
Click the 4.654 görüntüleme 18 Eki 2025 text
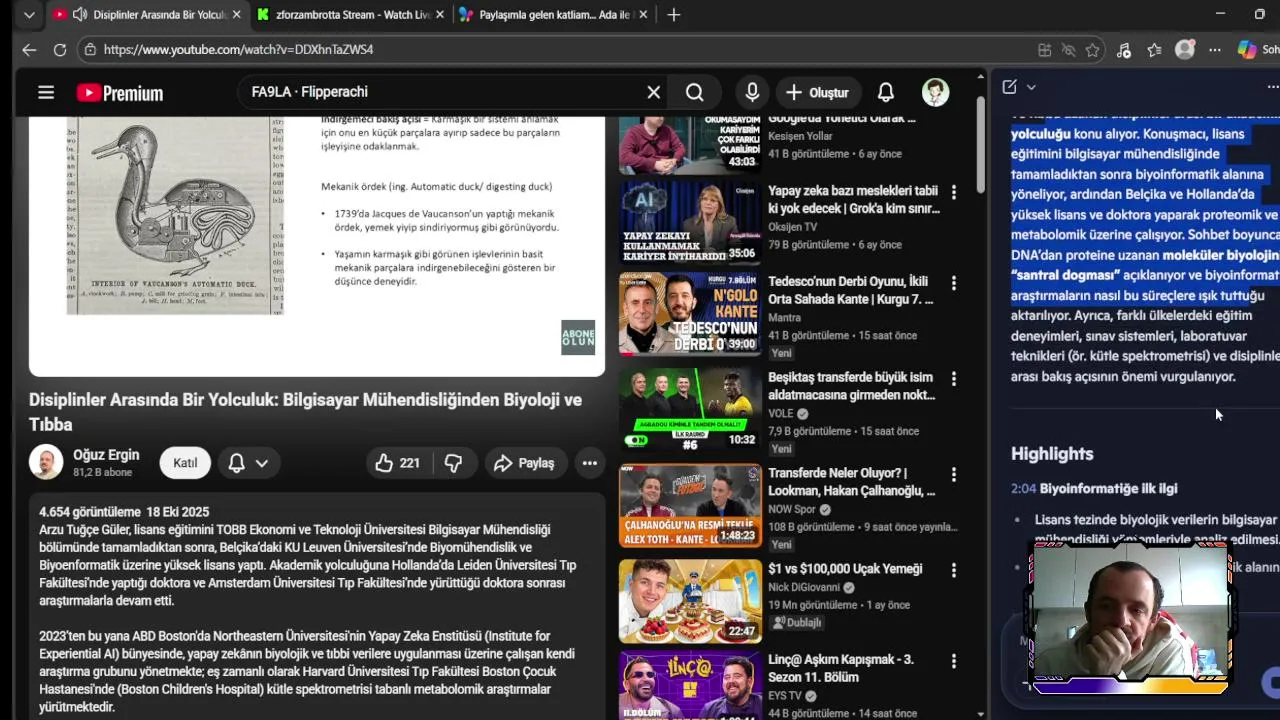(x=124, y=512)
